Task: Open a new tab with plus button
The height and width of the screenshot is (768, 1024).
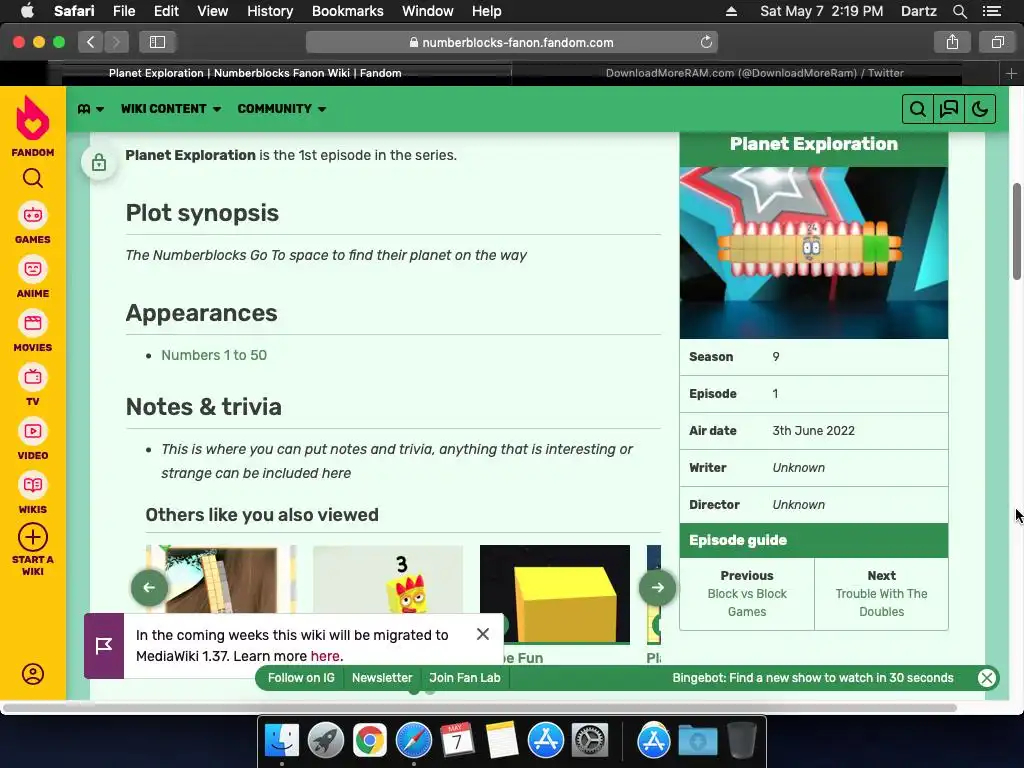Action: coord(1011,73)
